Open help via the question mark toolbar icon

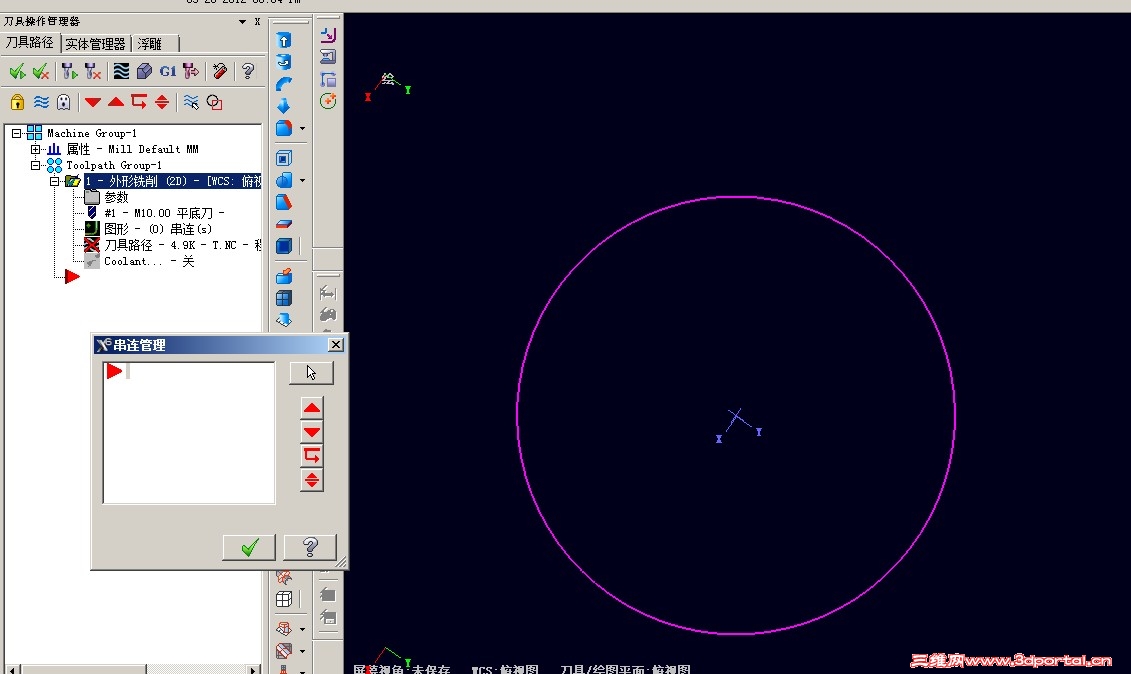248,70
